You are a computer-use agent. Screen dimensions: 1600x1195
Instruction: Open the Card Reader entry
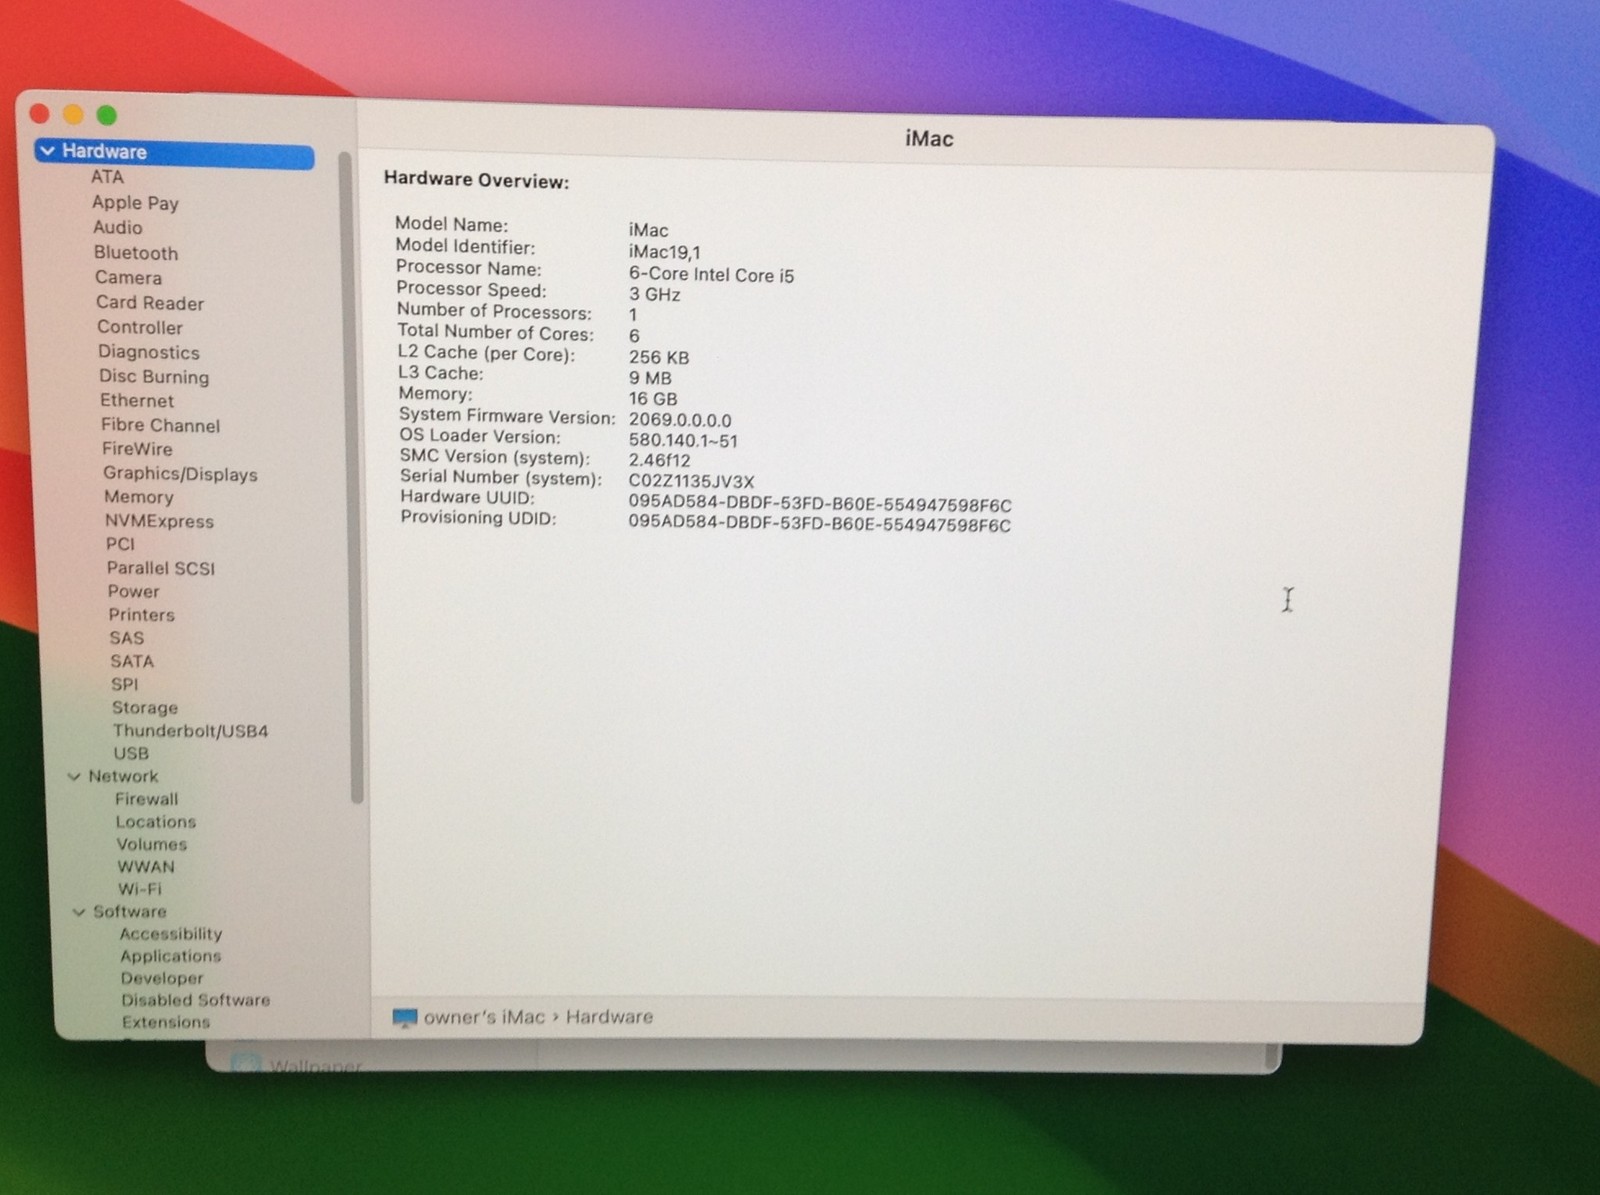click(150, 303)
